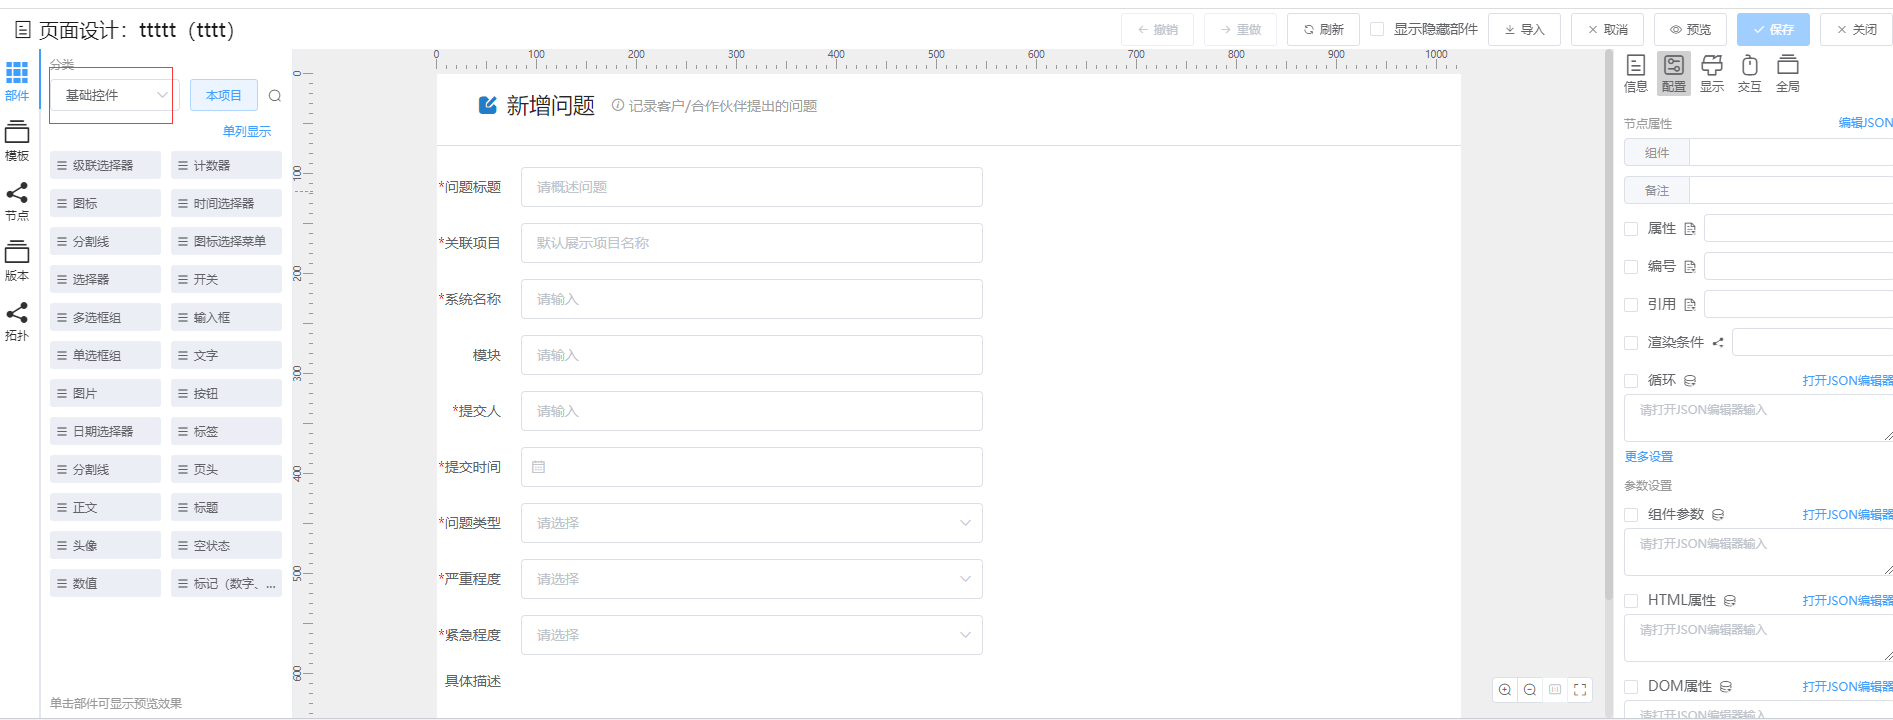Click the database icon next to 循环
The height and width of the screenshot is (720, 1893).
click(1690, 381)
